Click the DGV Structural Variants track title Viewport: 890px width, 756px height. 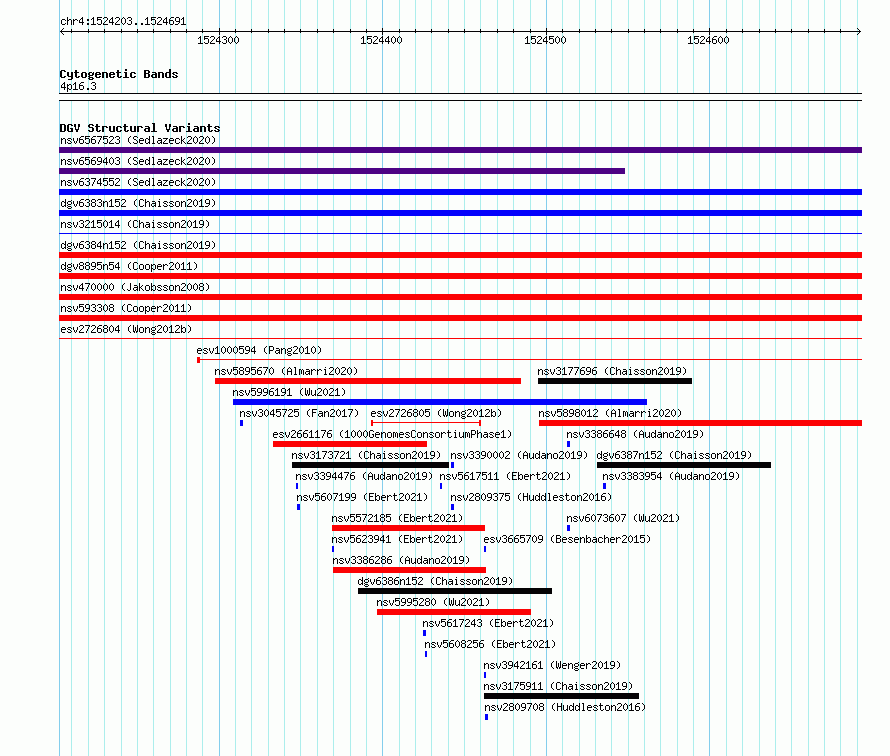[140, 128]
